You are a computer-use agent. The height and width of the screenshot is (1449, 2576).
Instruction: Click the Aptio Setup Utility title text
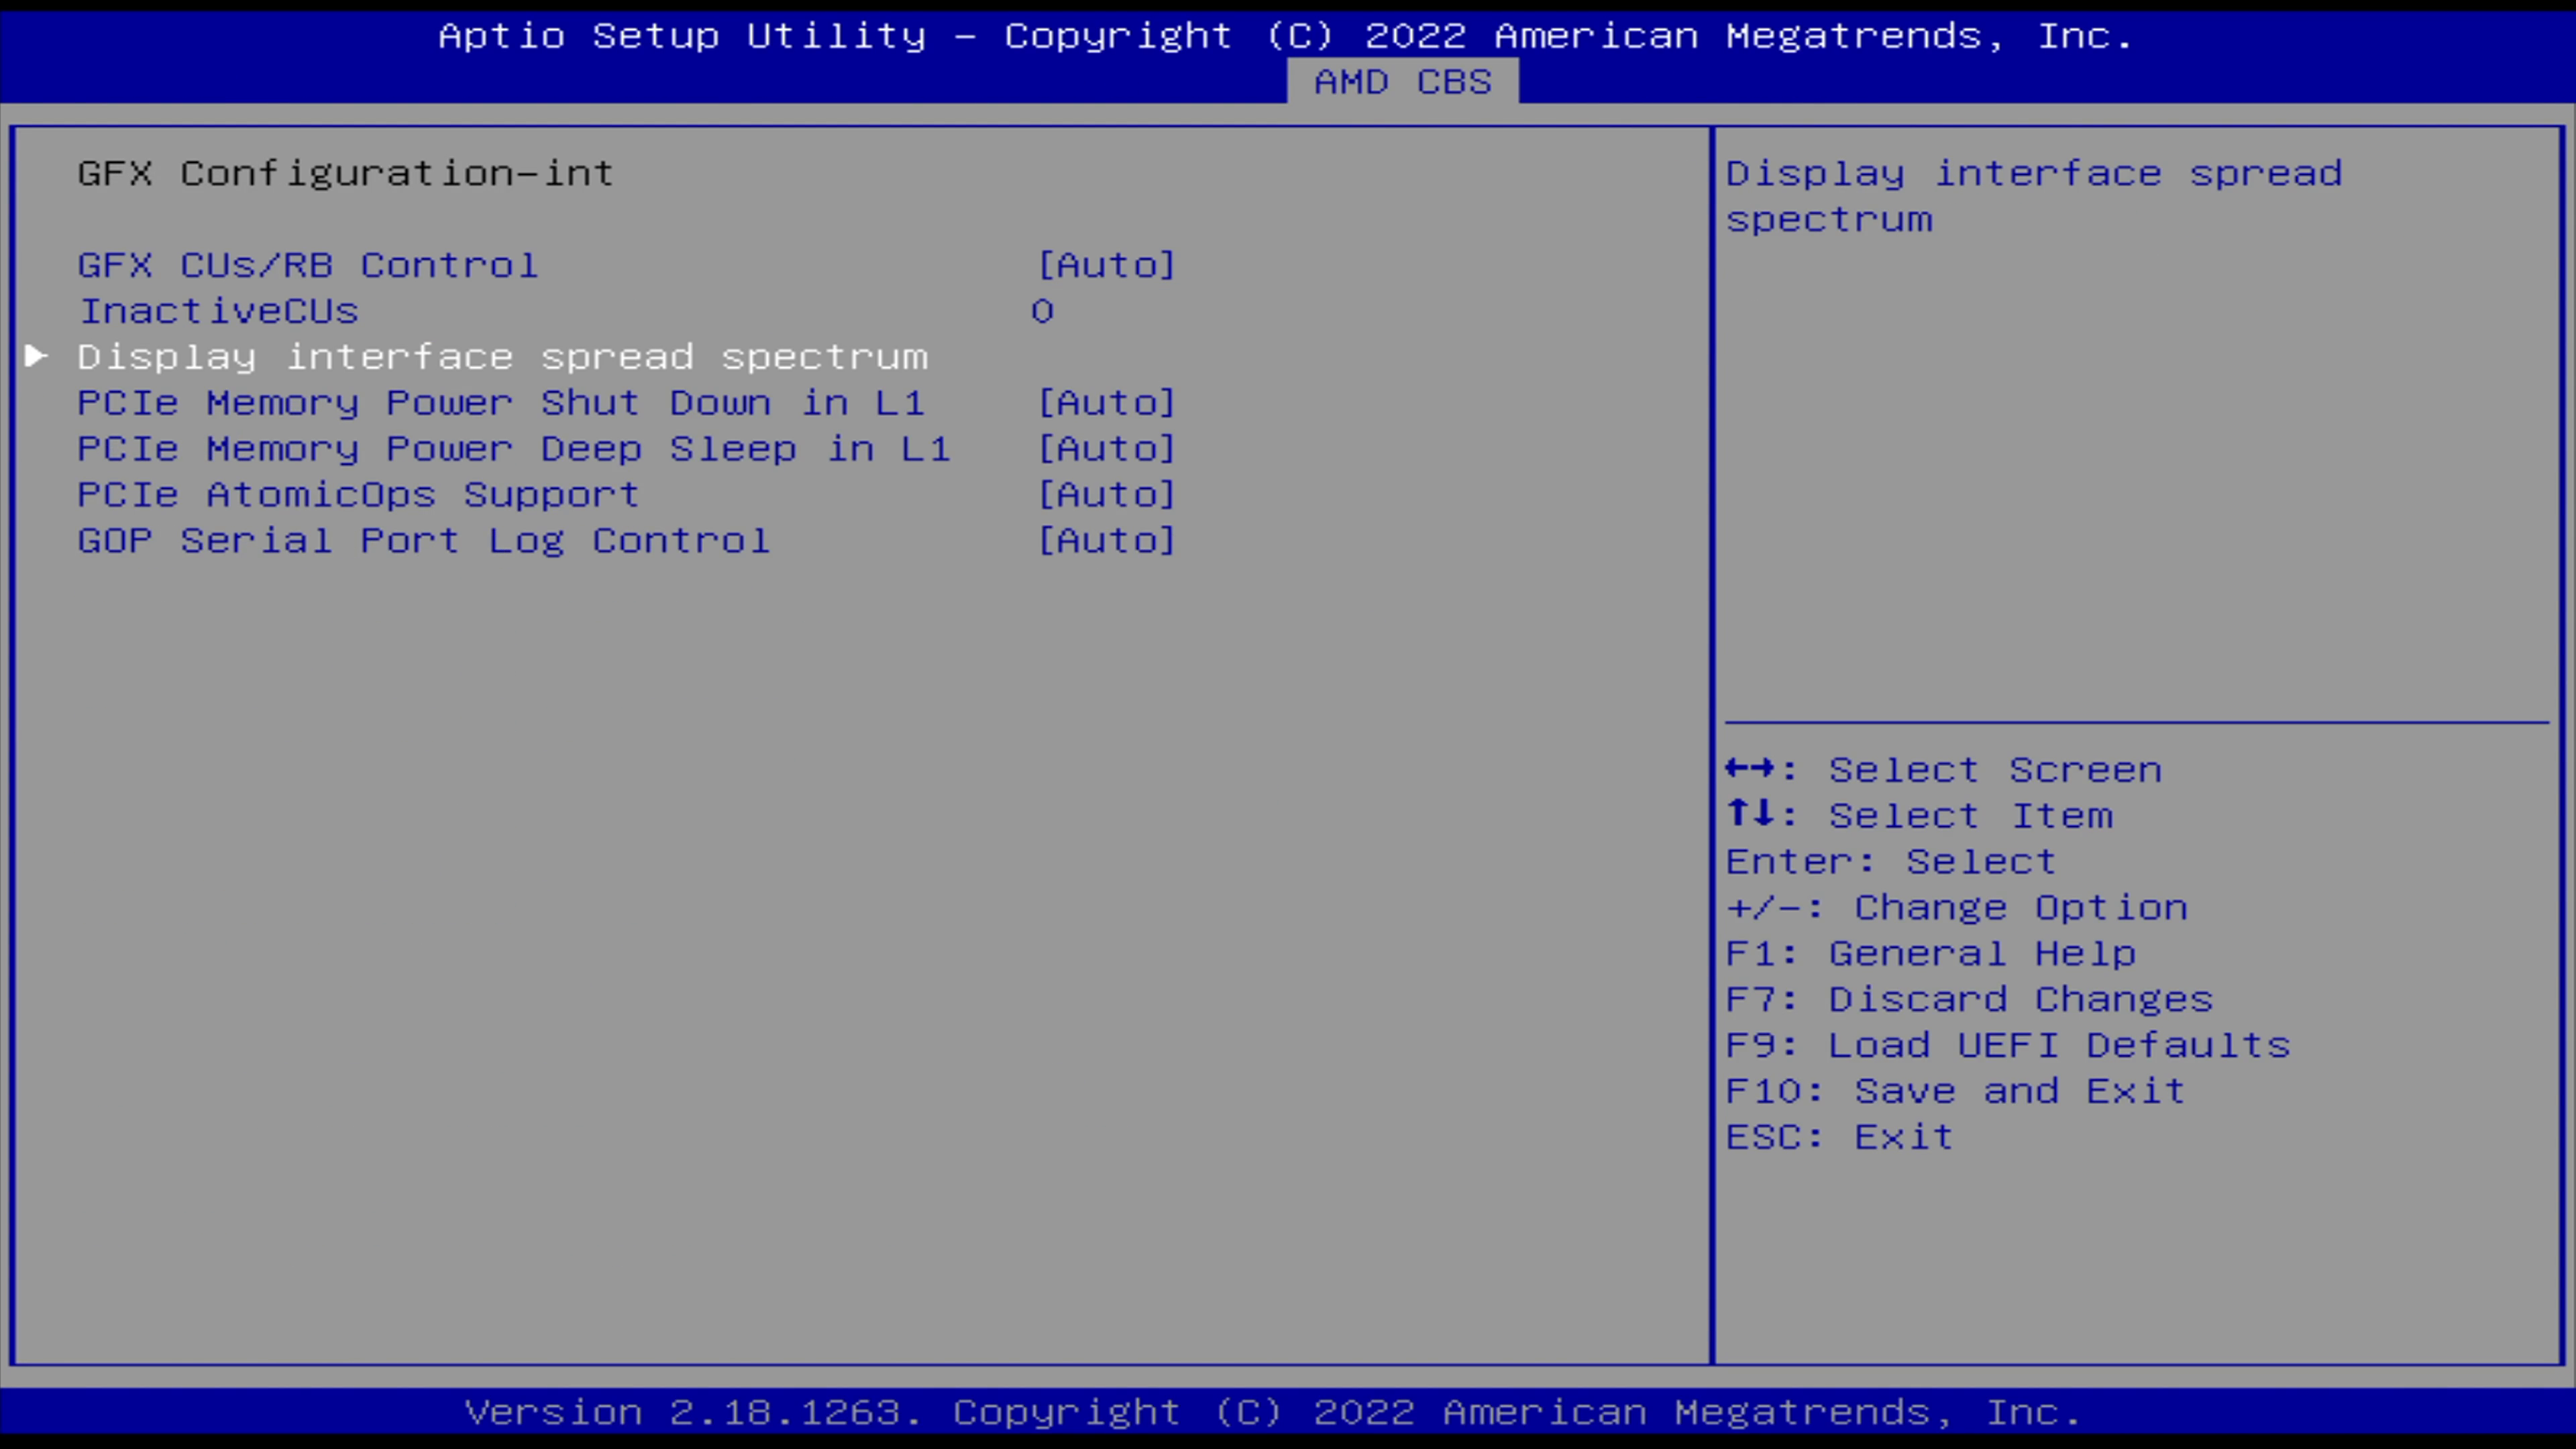1286,36
